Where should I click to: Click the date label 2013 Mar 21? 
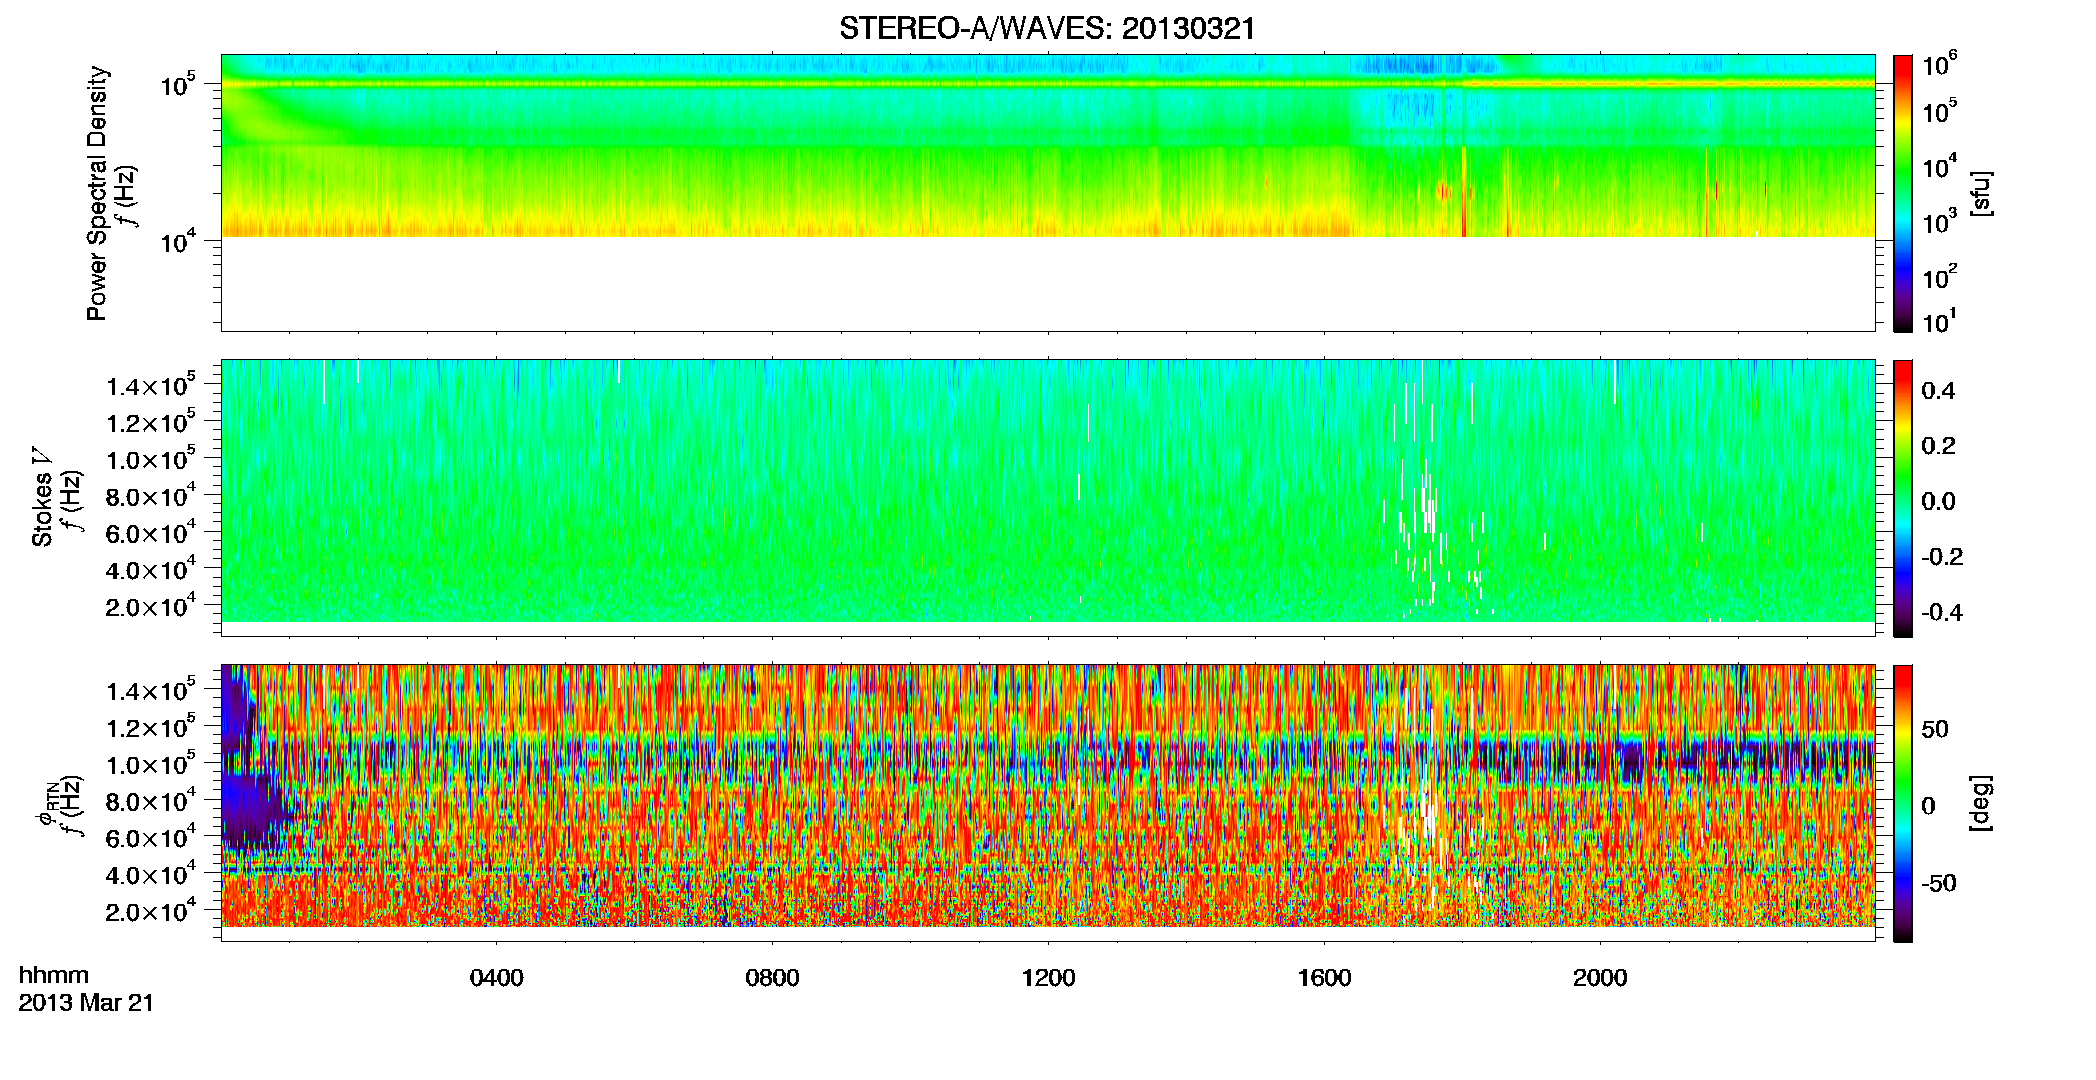tap(86, 1003)
